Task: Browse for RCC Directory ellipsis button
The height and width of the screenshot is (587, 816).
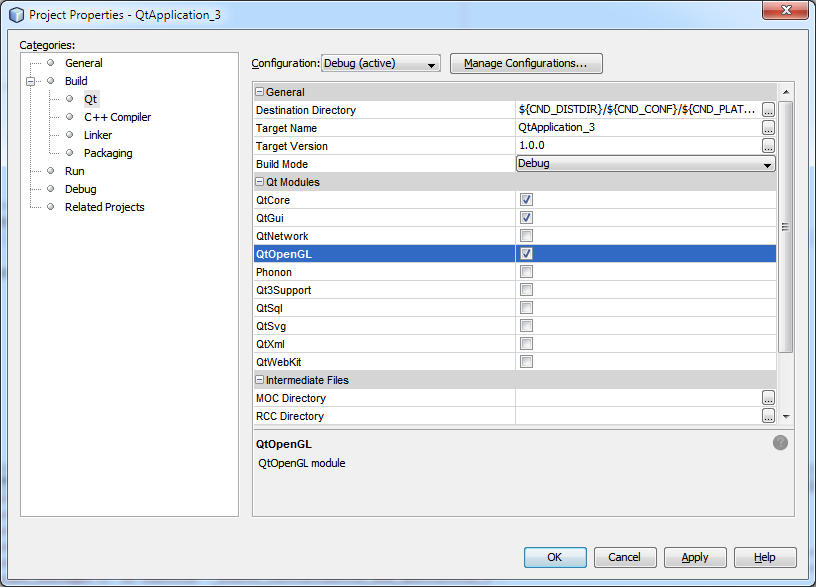Action: click(x=768, y=416)
